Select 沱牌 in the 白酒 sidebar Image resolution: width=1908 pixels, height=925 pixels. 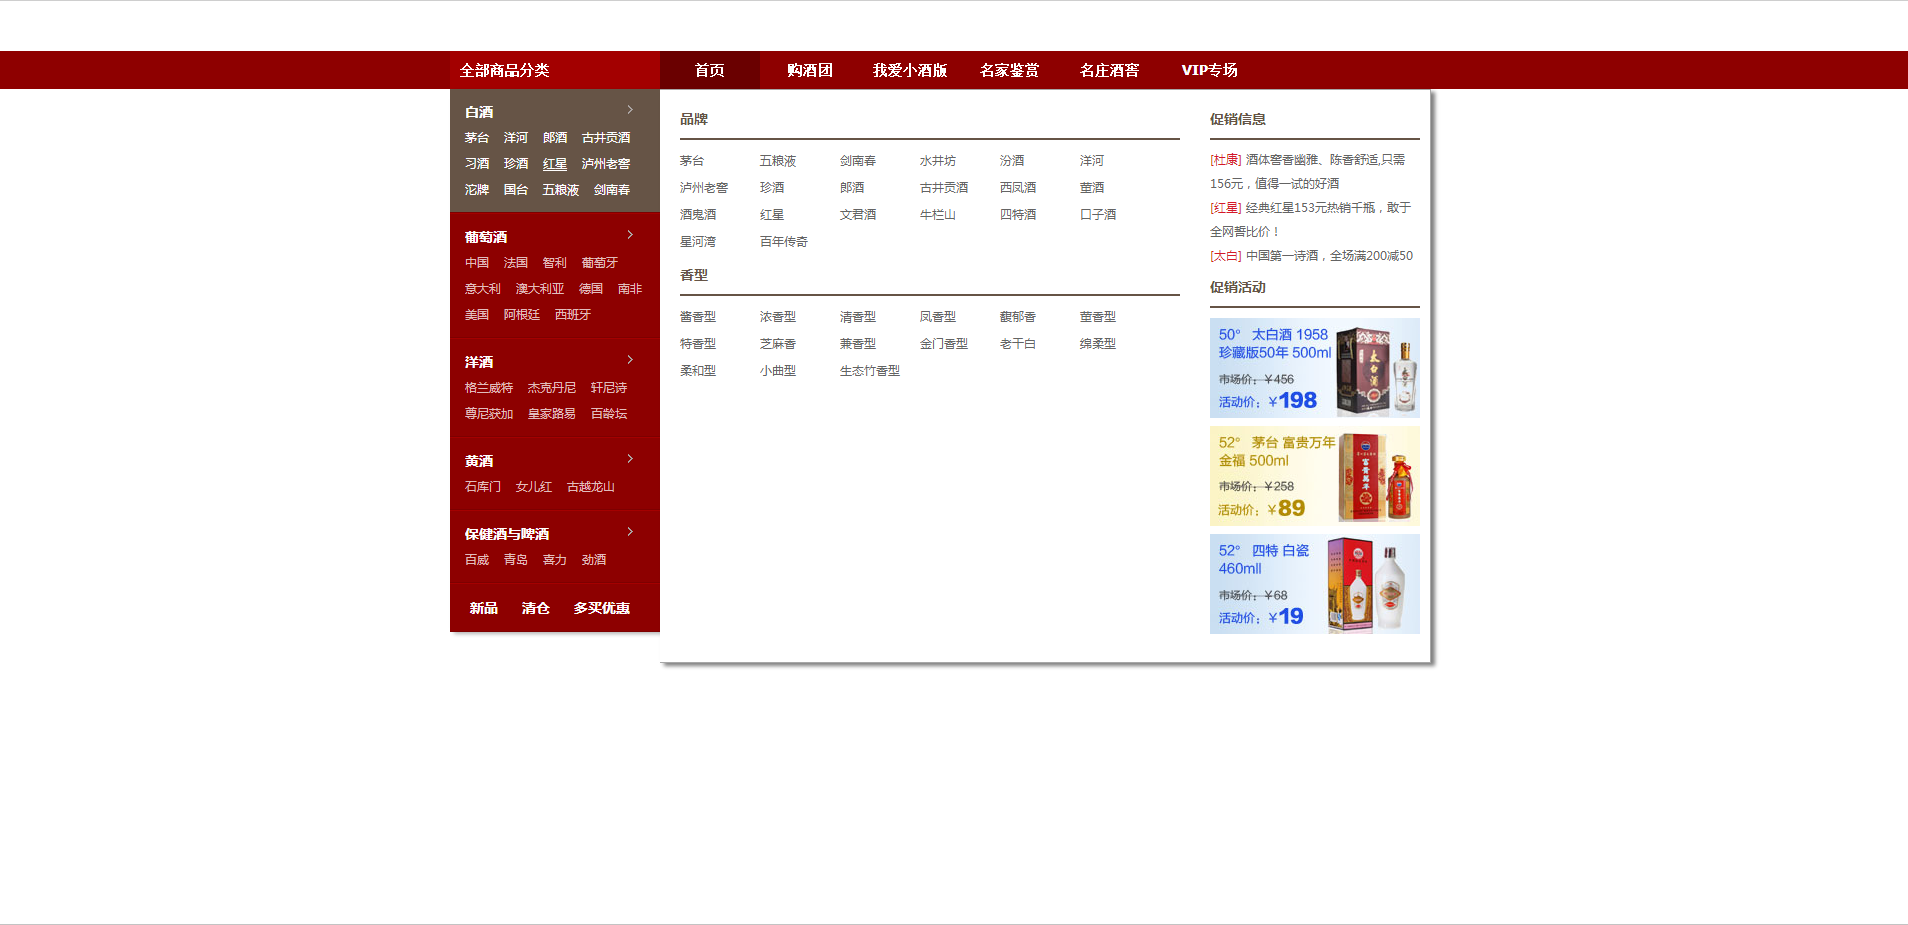pyautogui.click(x=477, y=190)
